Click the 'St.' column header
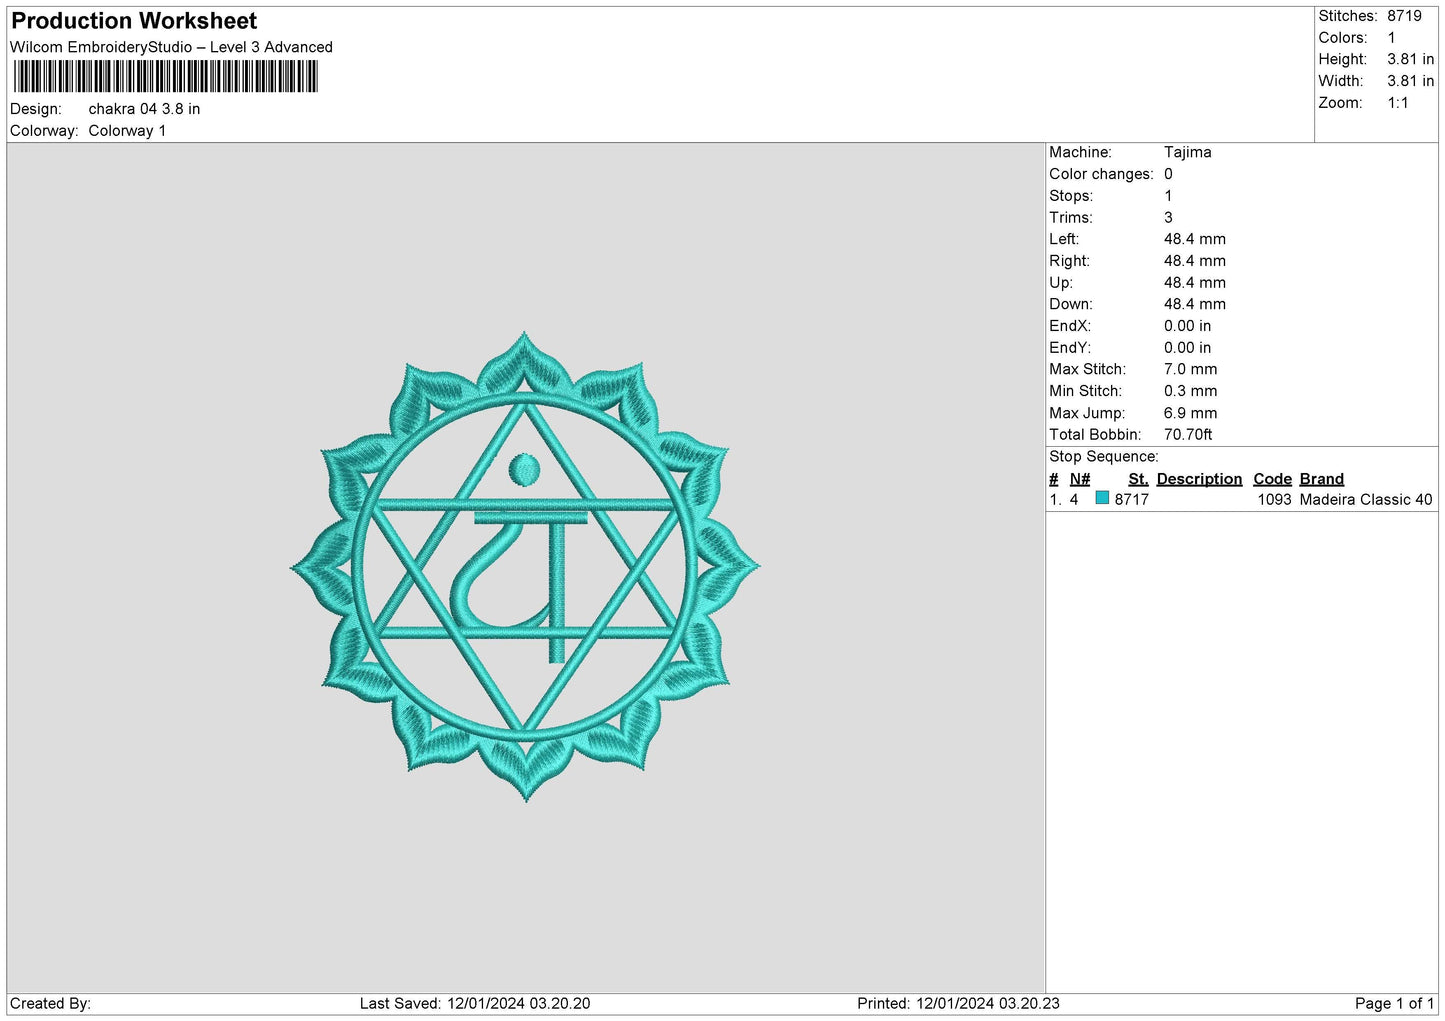Viewport: 1445px width, 1021px height. (x=1138, y=479)
